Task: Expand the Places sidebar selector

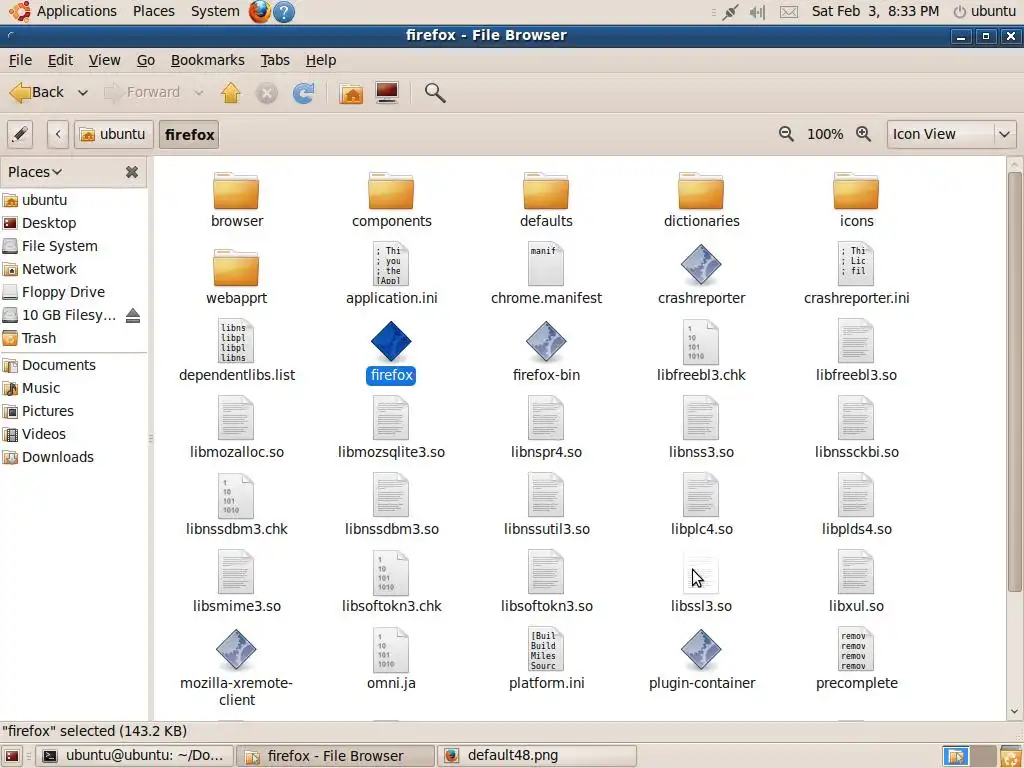Action: pyautogui.click(x=35, y=172)
